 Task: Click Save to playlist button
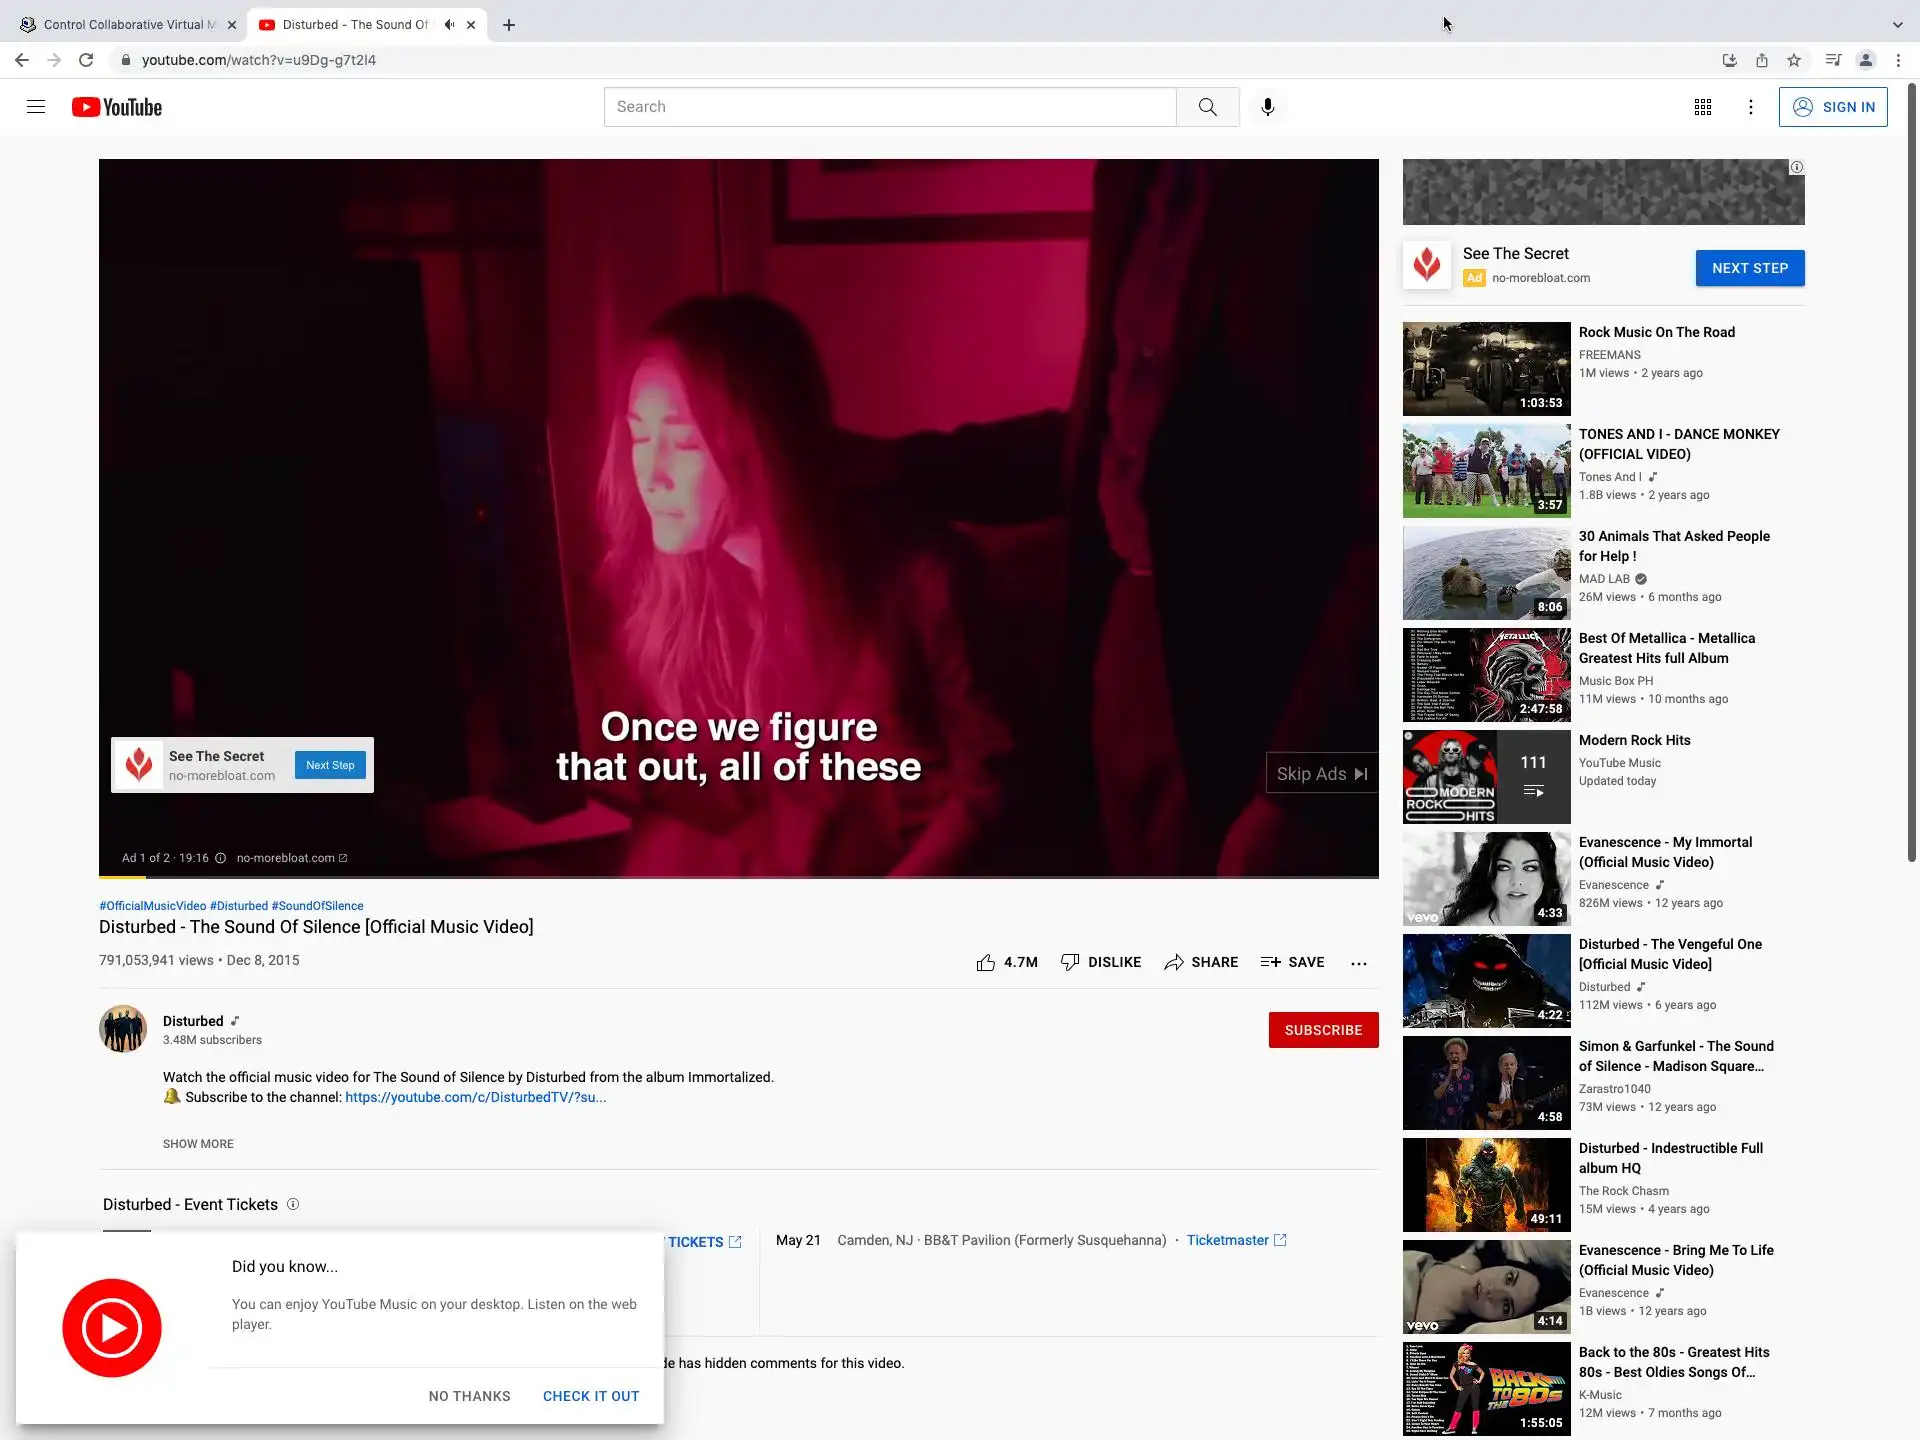pyautogui.click(x=1292, y=962)
